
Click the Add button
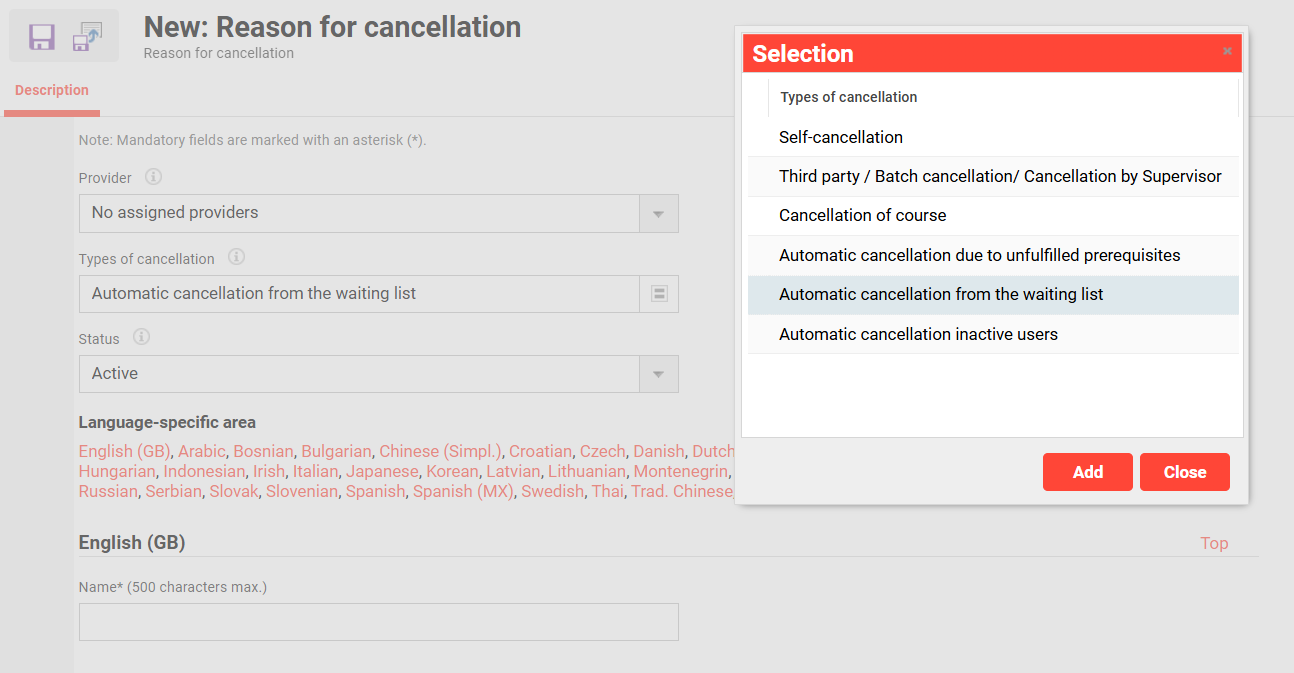click(1088, 471)
